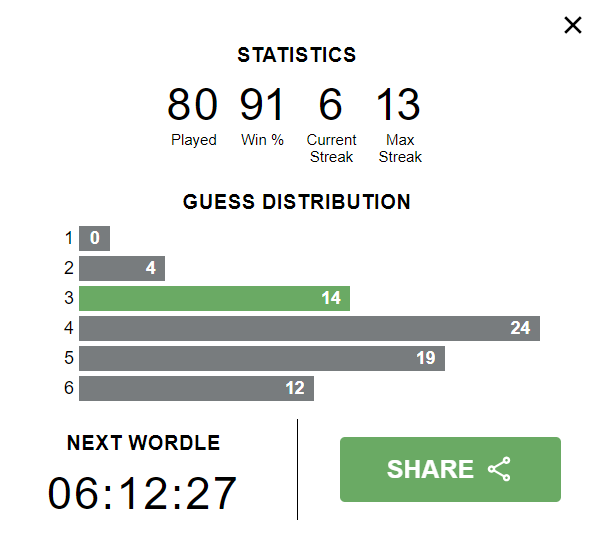Viewport: 602px width, 548px height.
Task: Click the STATISTICS title
Action: 297,55
